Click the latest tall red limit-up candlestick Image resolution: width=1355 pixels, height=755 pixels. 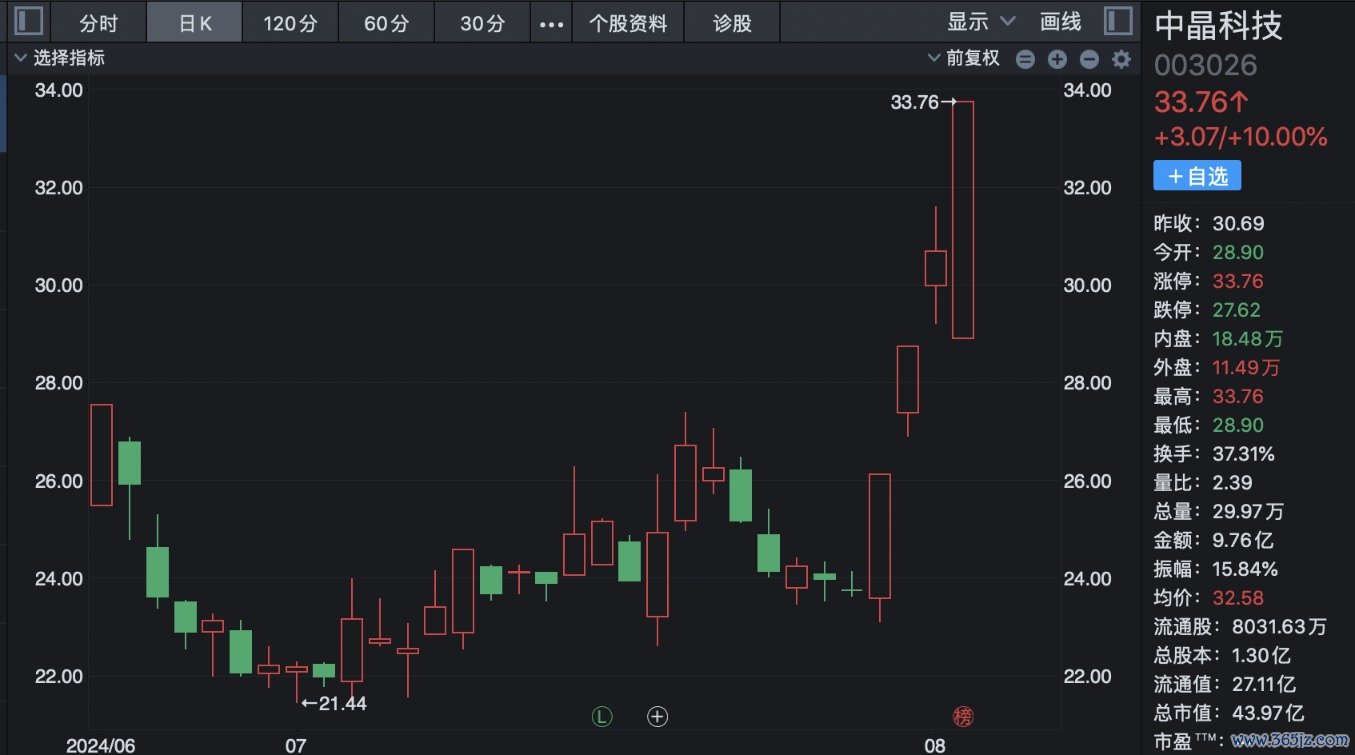pos(962,220)
